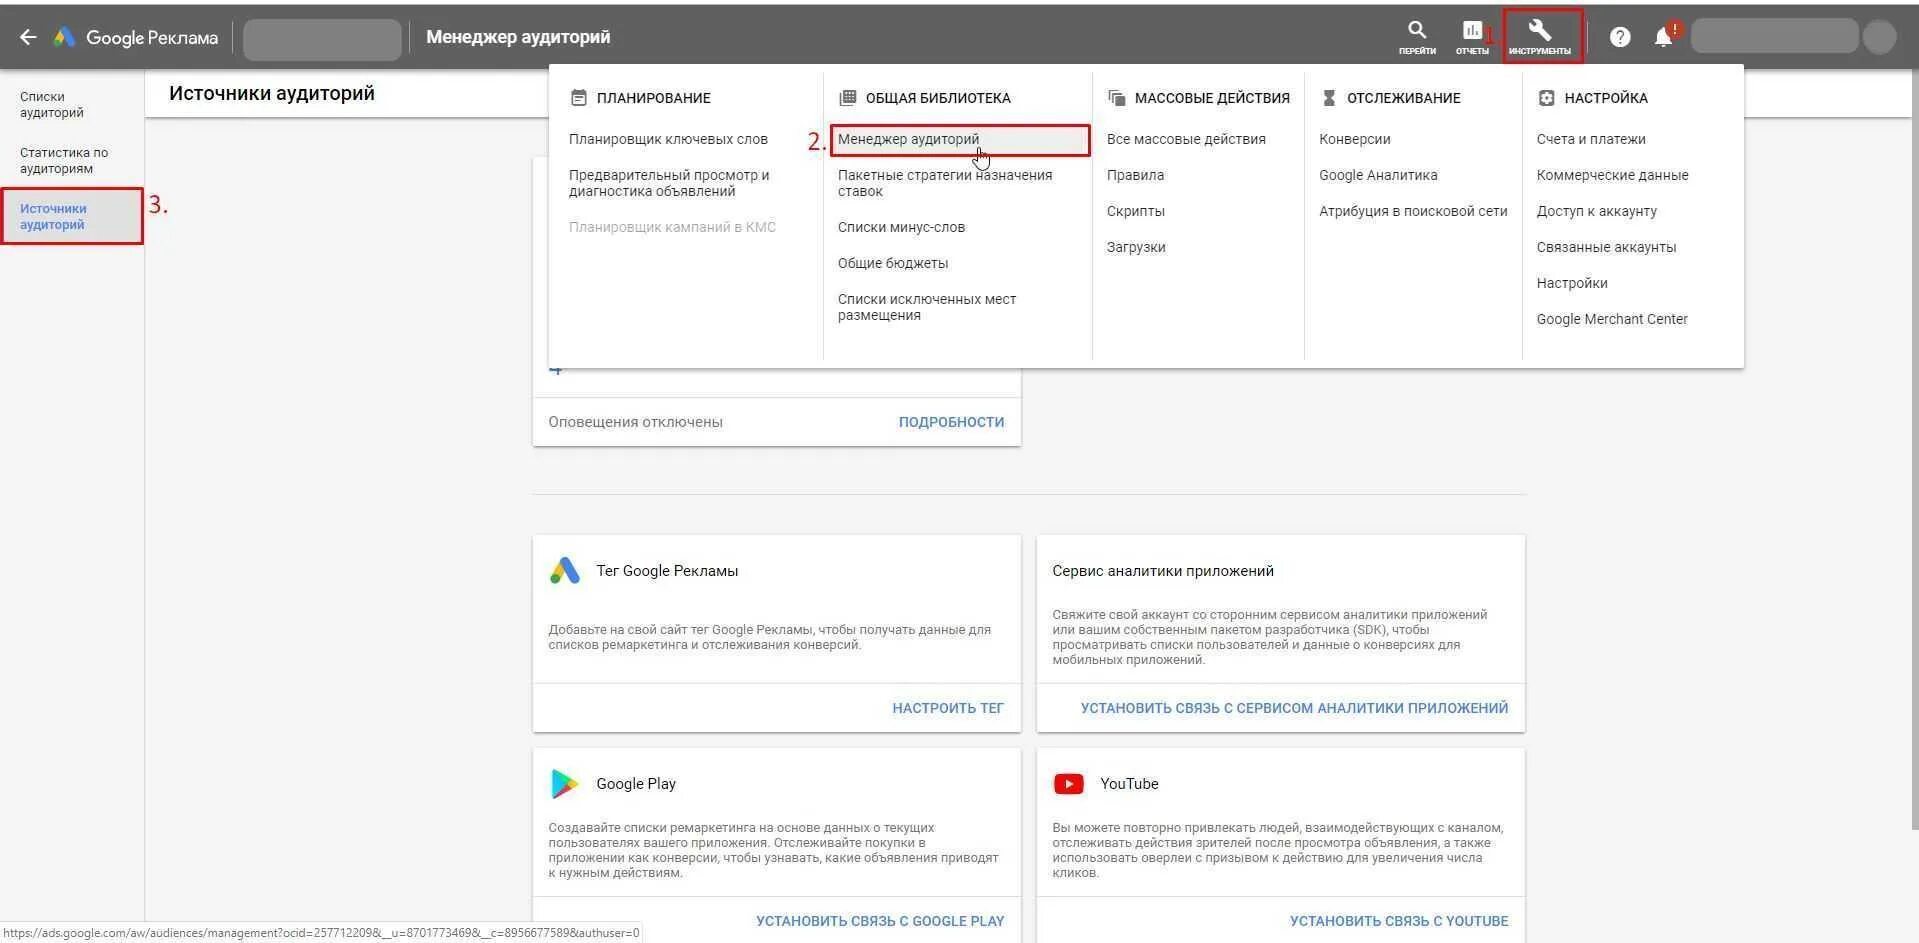Open Предварительный просмотр и диагностика объявлений
The width and height of the screenshot is (1919, 943).
click(669, 183)
